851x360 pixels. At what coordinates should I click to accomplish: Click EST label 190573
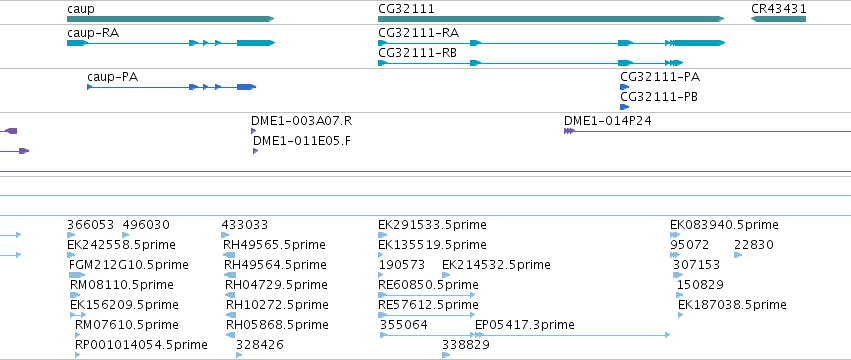coord(402,265)
